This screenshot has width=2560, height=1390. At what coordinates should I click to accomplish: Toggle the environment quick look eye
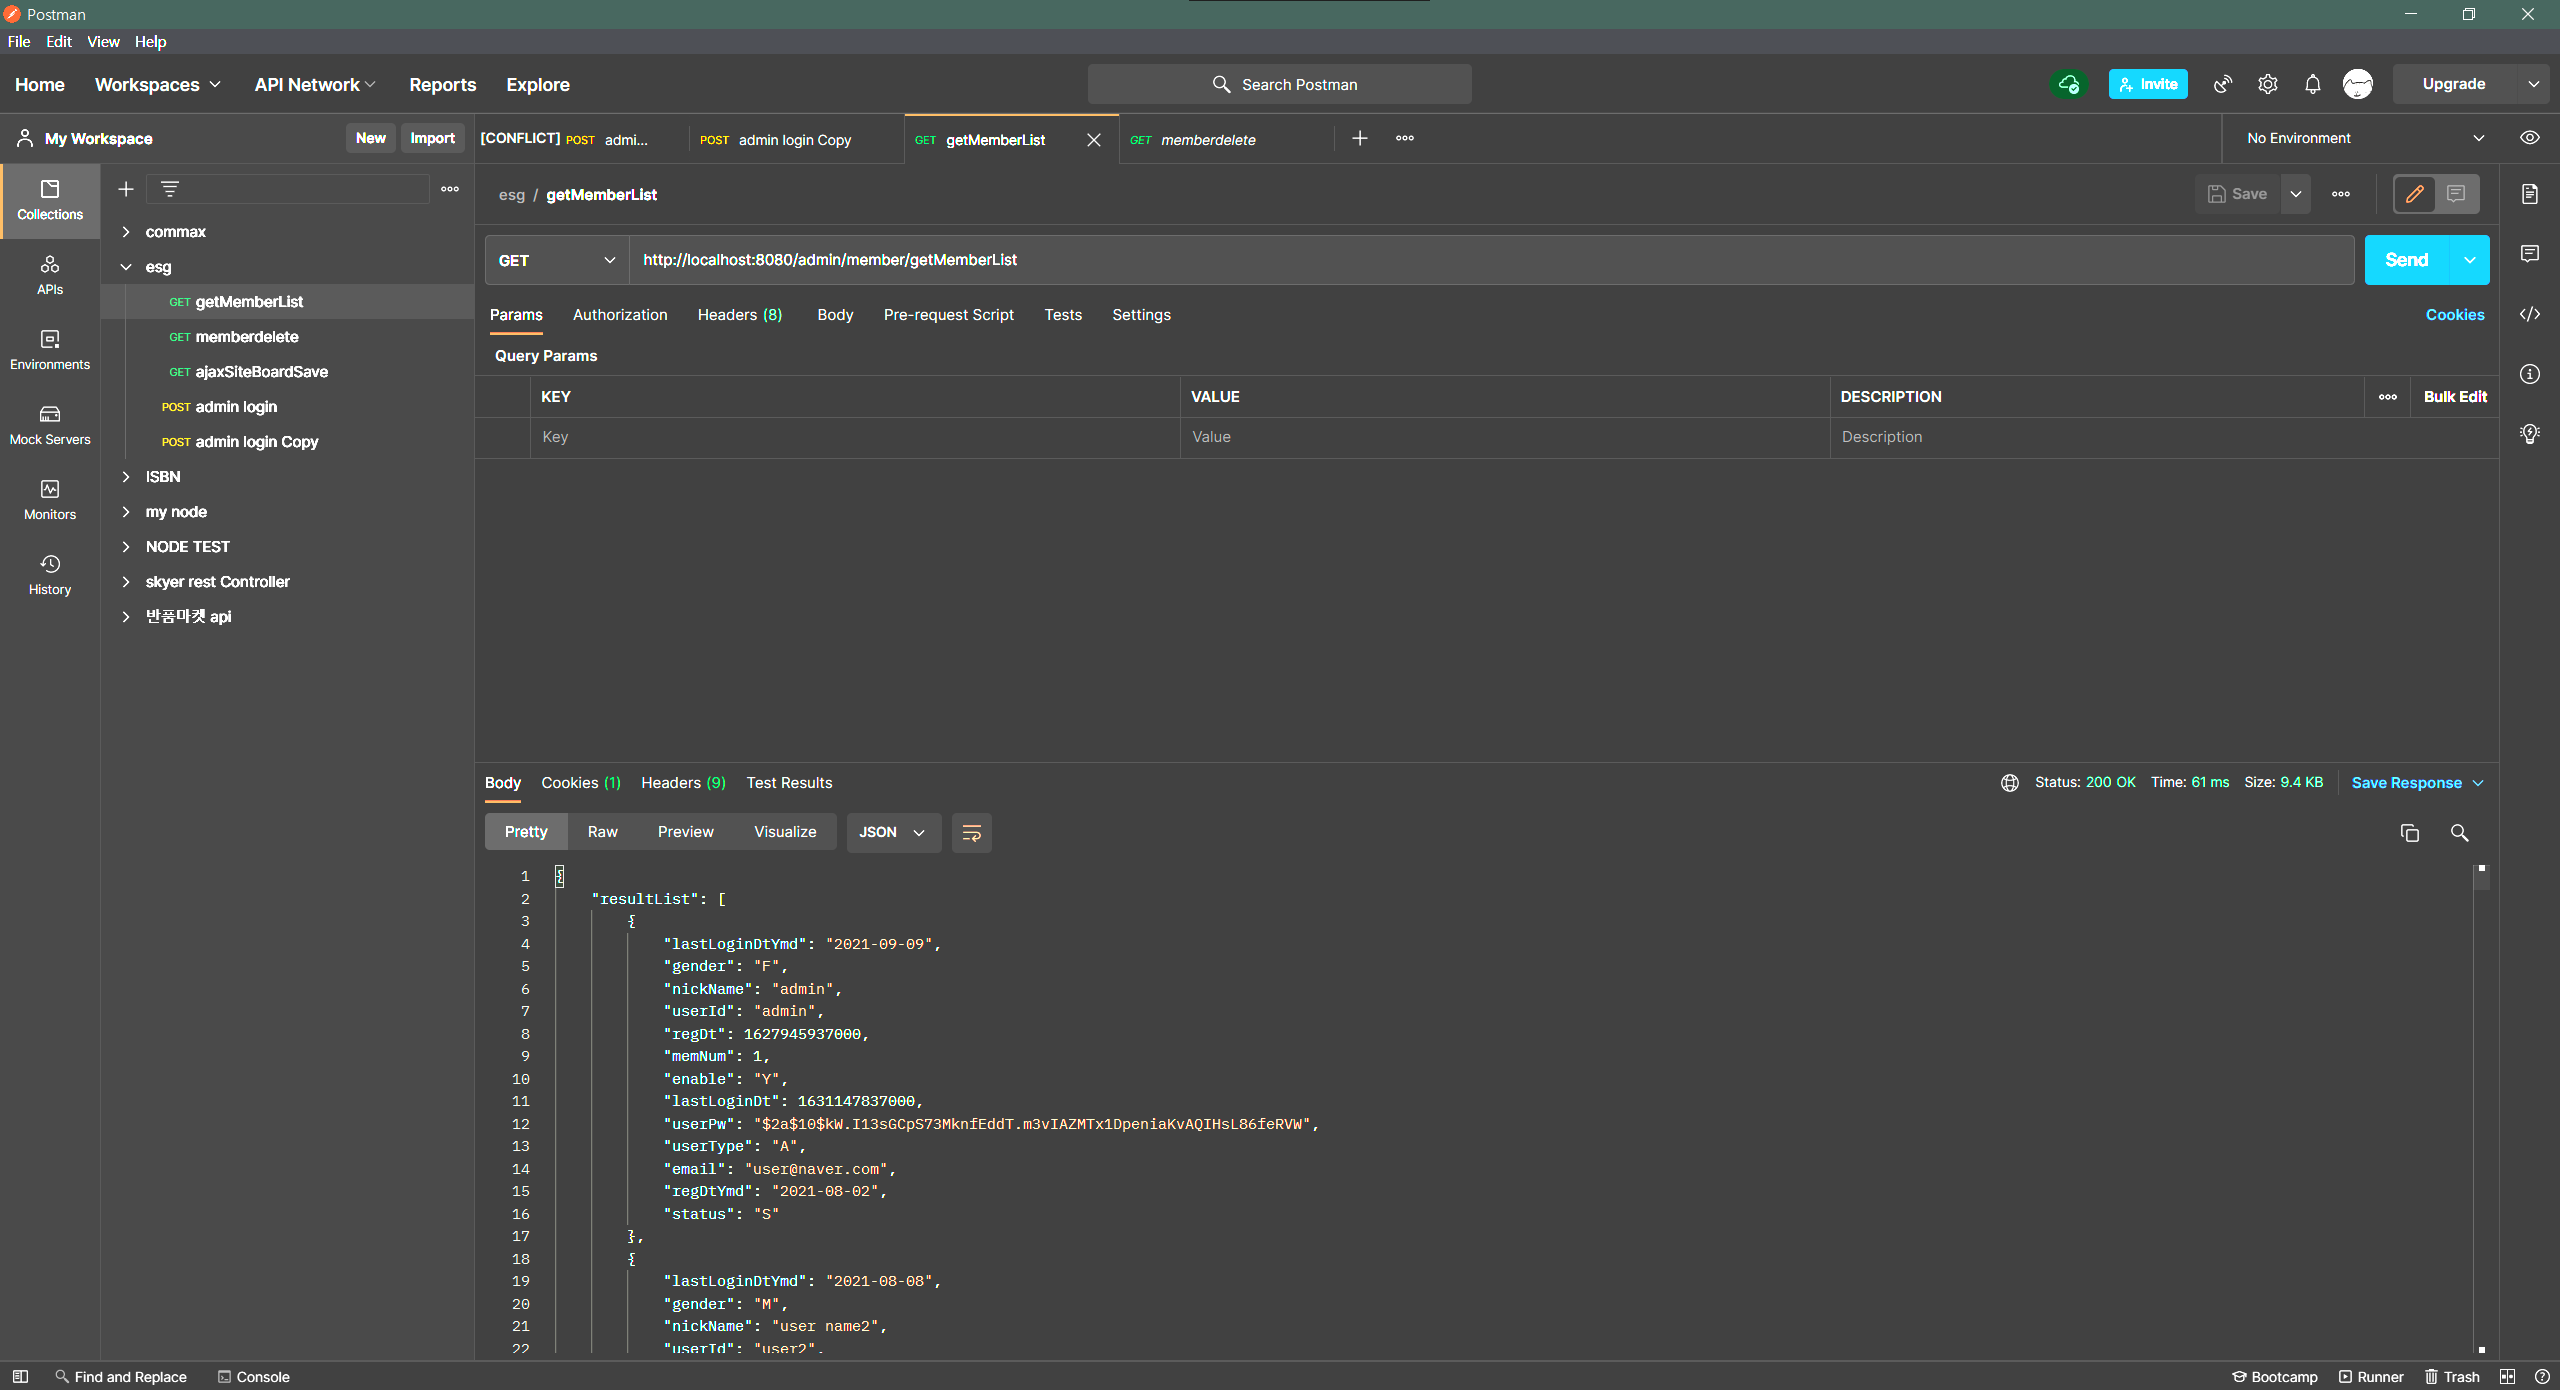(x=2529, y=138)
